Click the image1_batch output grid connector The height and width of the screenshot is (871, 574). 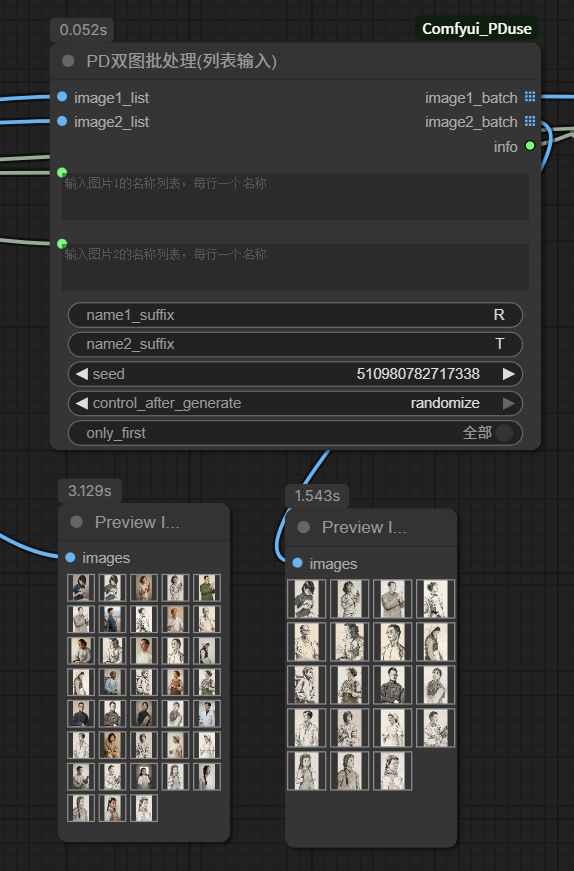pyautogui.click(x=530, y=97)
